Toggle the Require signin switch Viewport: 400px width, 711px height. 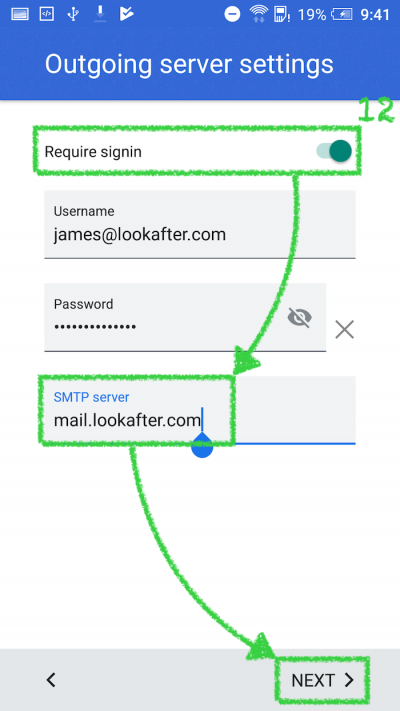[x=335, y=151]
